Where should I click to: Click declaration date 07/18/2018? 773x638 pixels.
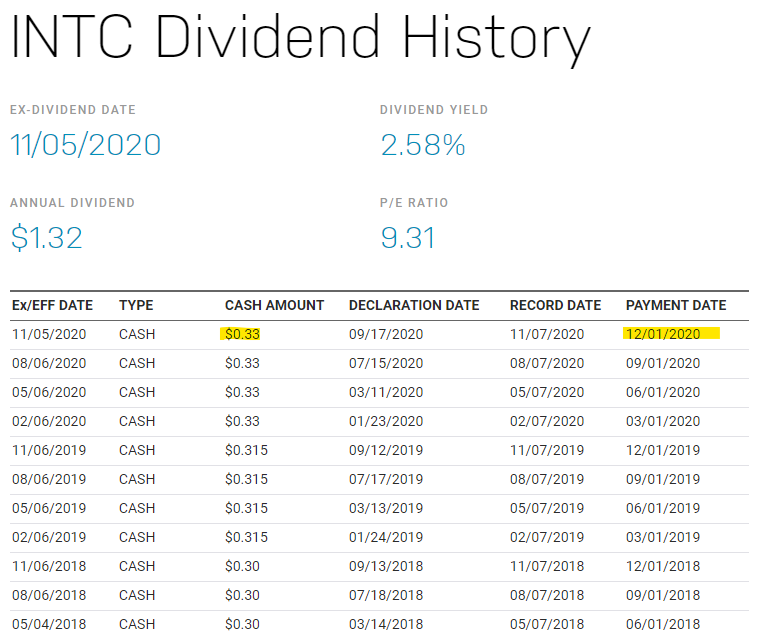pos(386,595)
